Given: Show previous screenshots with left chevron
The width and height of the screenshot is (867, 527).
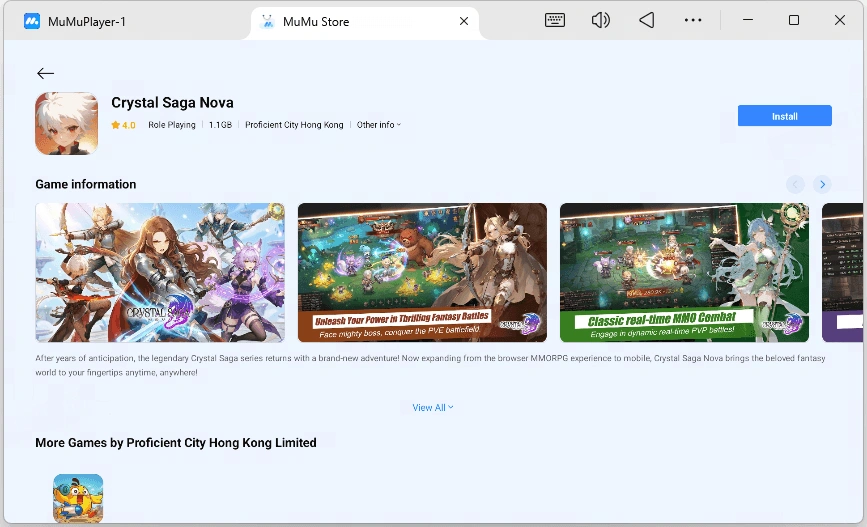Looking at the screenshot, I should coord(795,184).
